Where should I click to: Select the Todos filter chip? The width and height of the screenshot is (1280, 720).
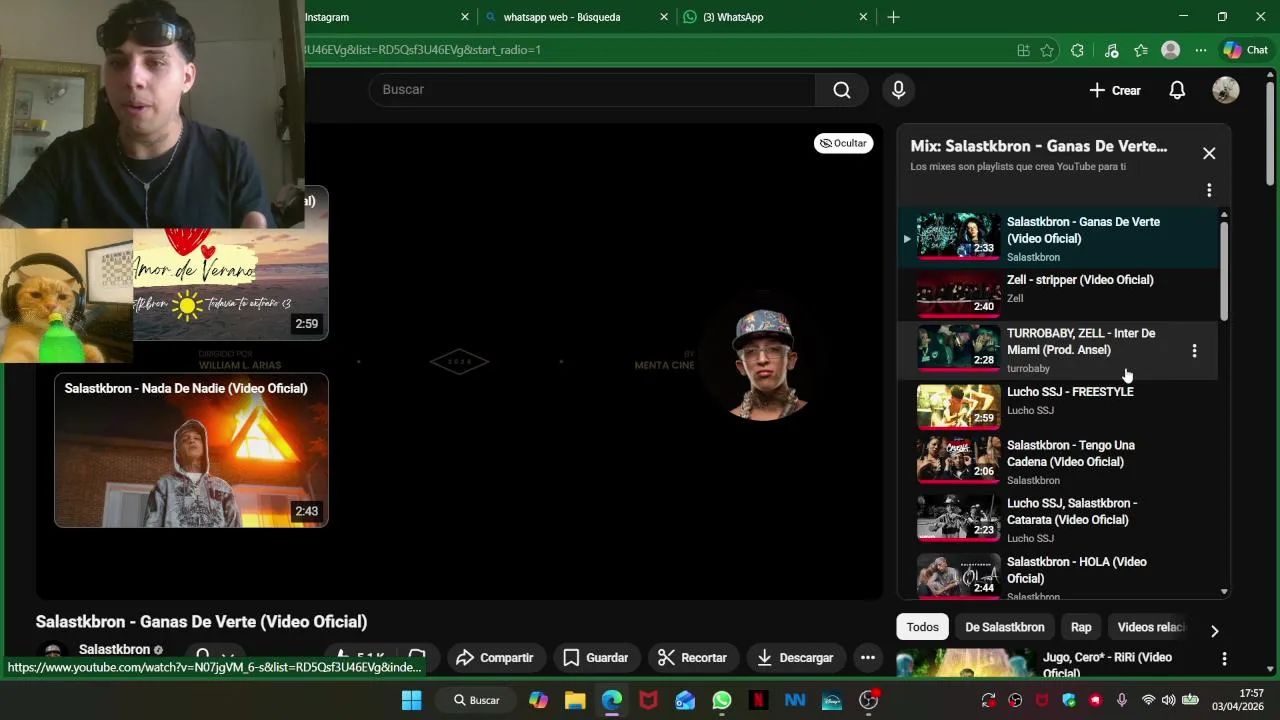tap(922, 627)
